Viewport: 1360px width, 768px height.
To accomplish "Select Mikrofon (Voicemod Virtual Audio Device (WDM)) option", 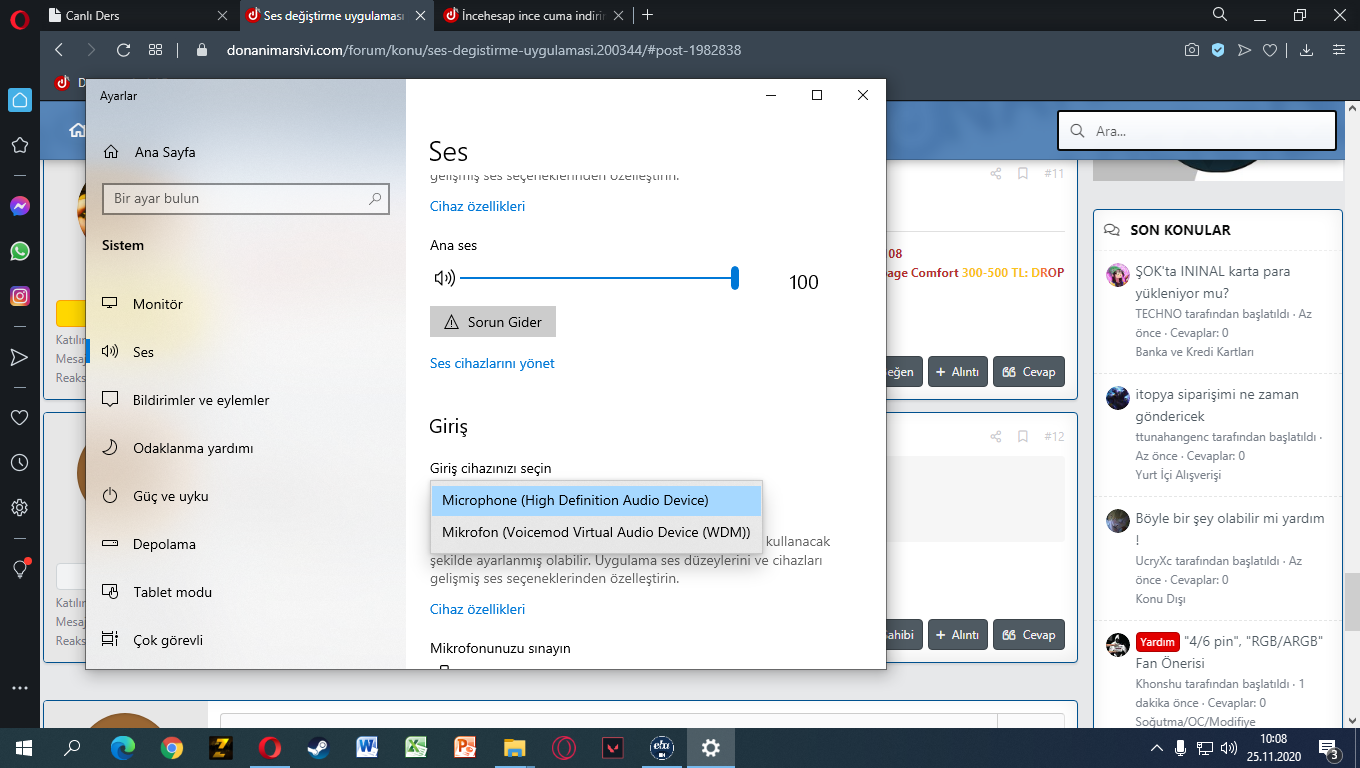I will (x=596, y=532).
